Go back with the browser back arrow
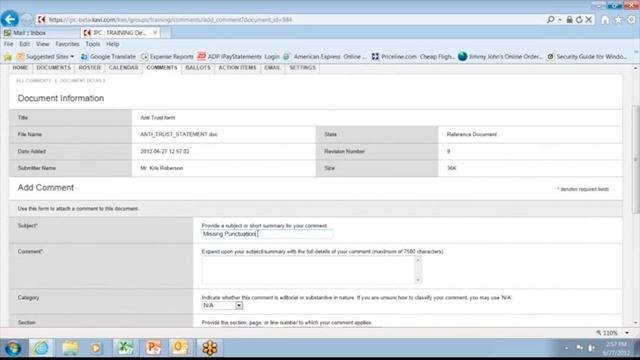 pos(10,19)
